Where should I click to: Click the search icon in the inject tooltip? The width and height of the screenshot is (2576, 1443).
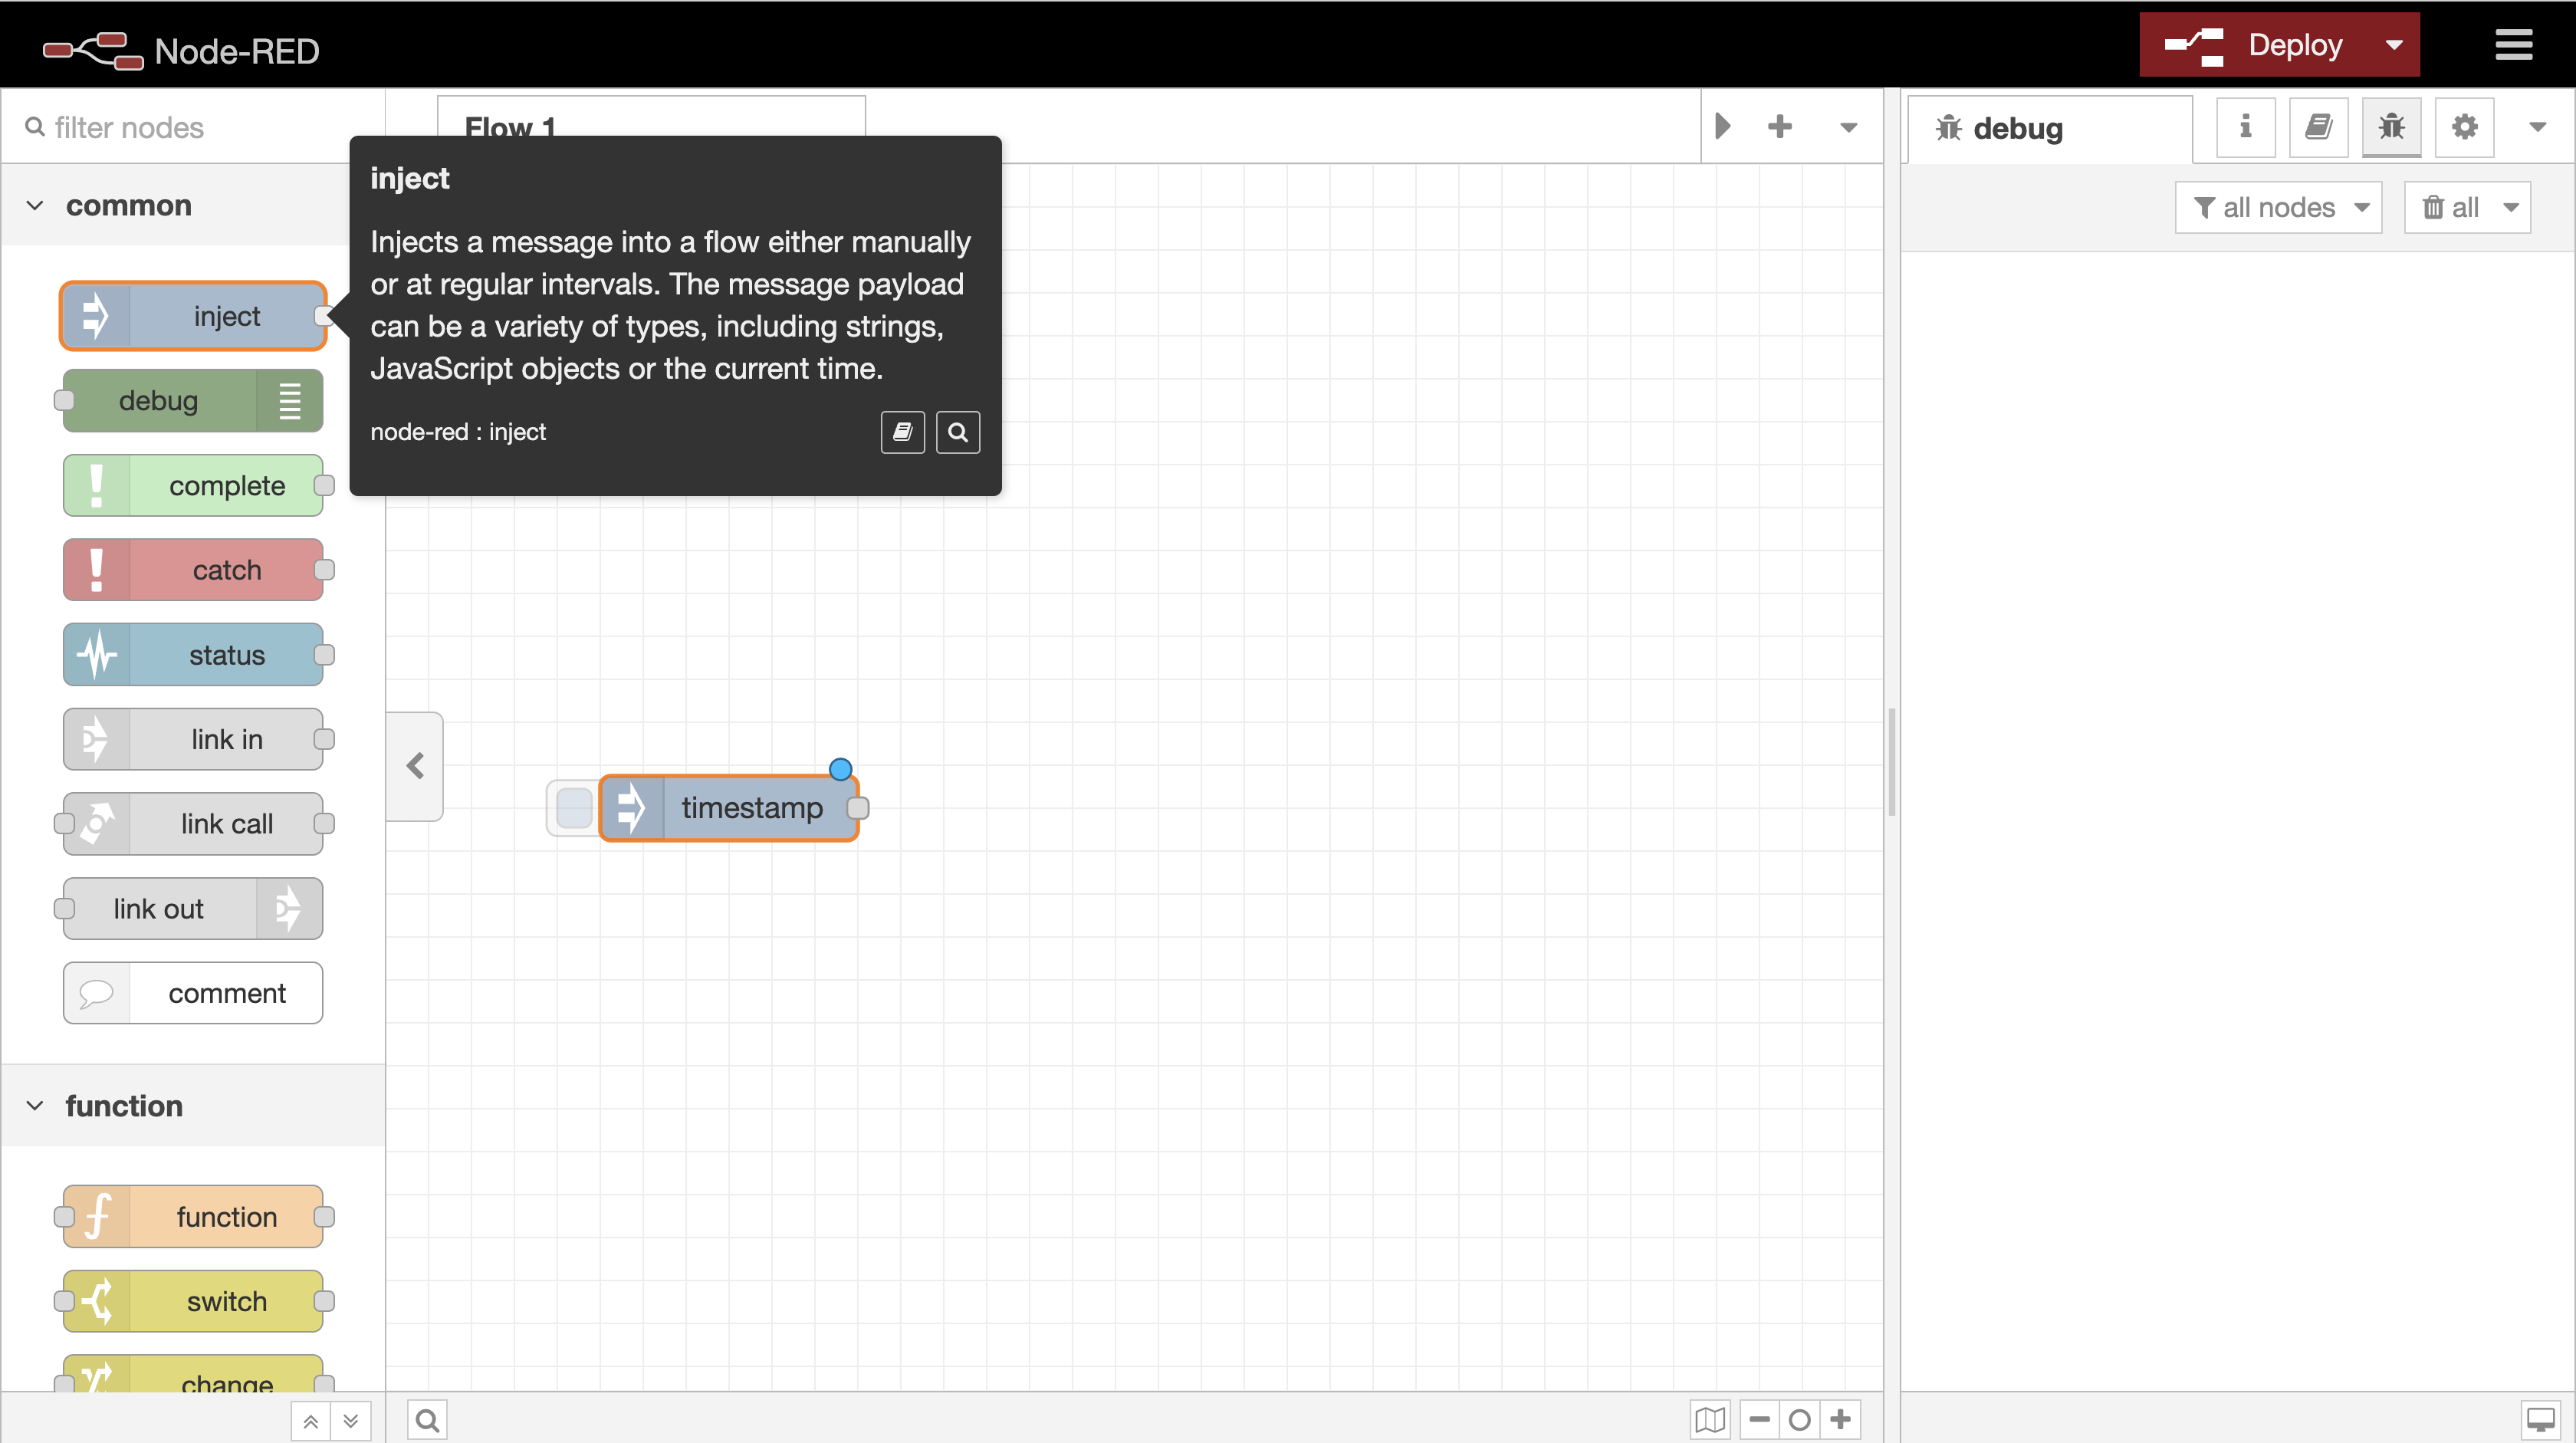coord(957,432)
